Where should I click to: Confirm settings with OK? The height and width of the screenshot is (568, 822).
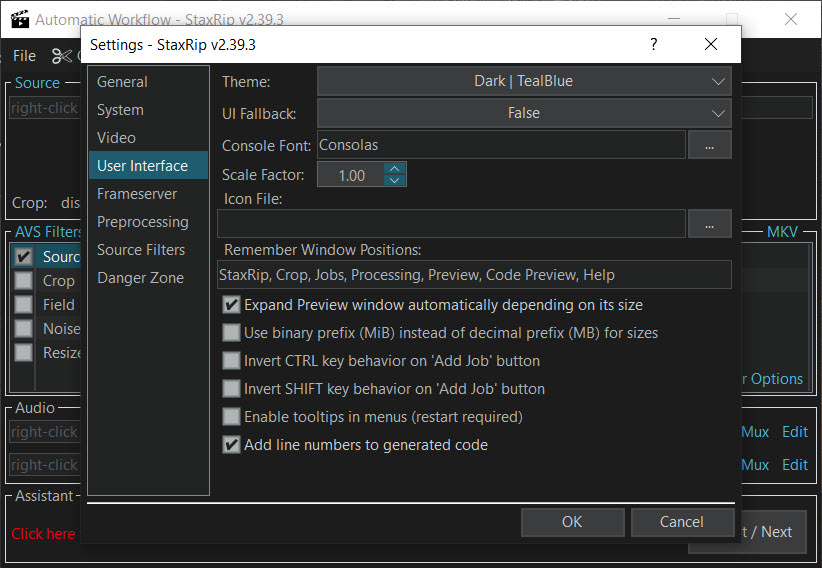(572, 522)
